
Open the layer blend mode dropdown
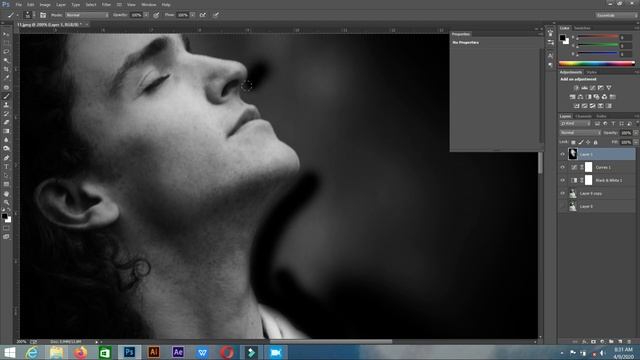(x=580, y=133)
